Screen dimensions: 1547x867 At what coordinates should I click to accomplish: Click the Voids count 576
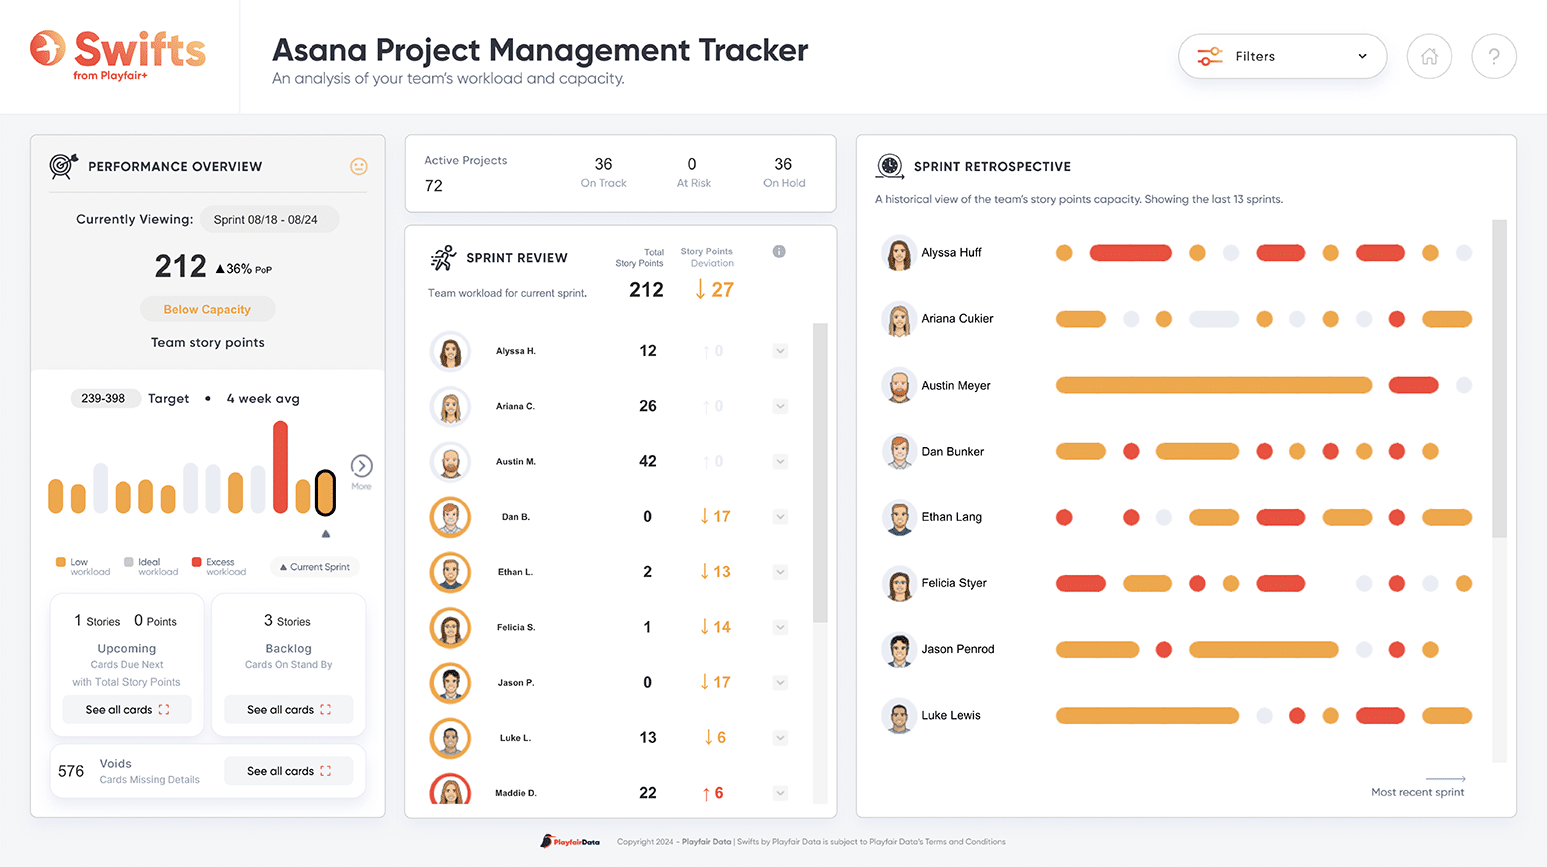[71, 771]
